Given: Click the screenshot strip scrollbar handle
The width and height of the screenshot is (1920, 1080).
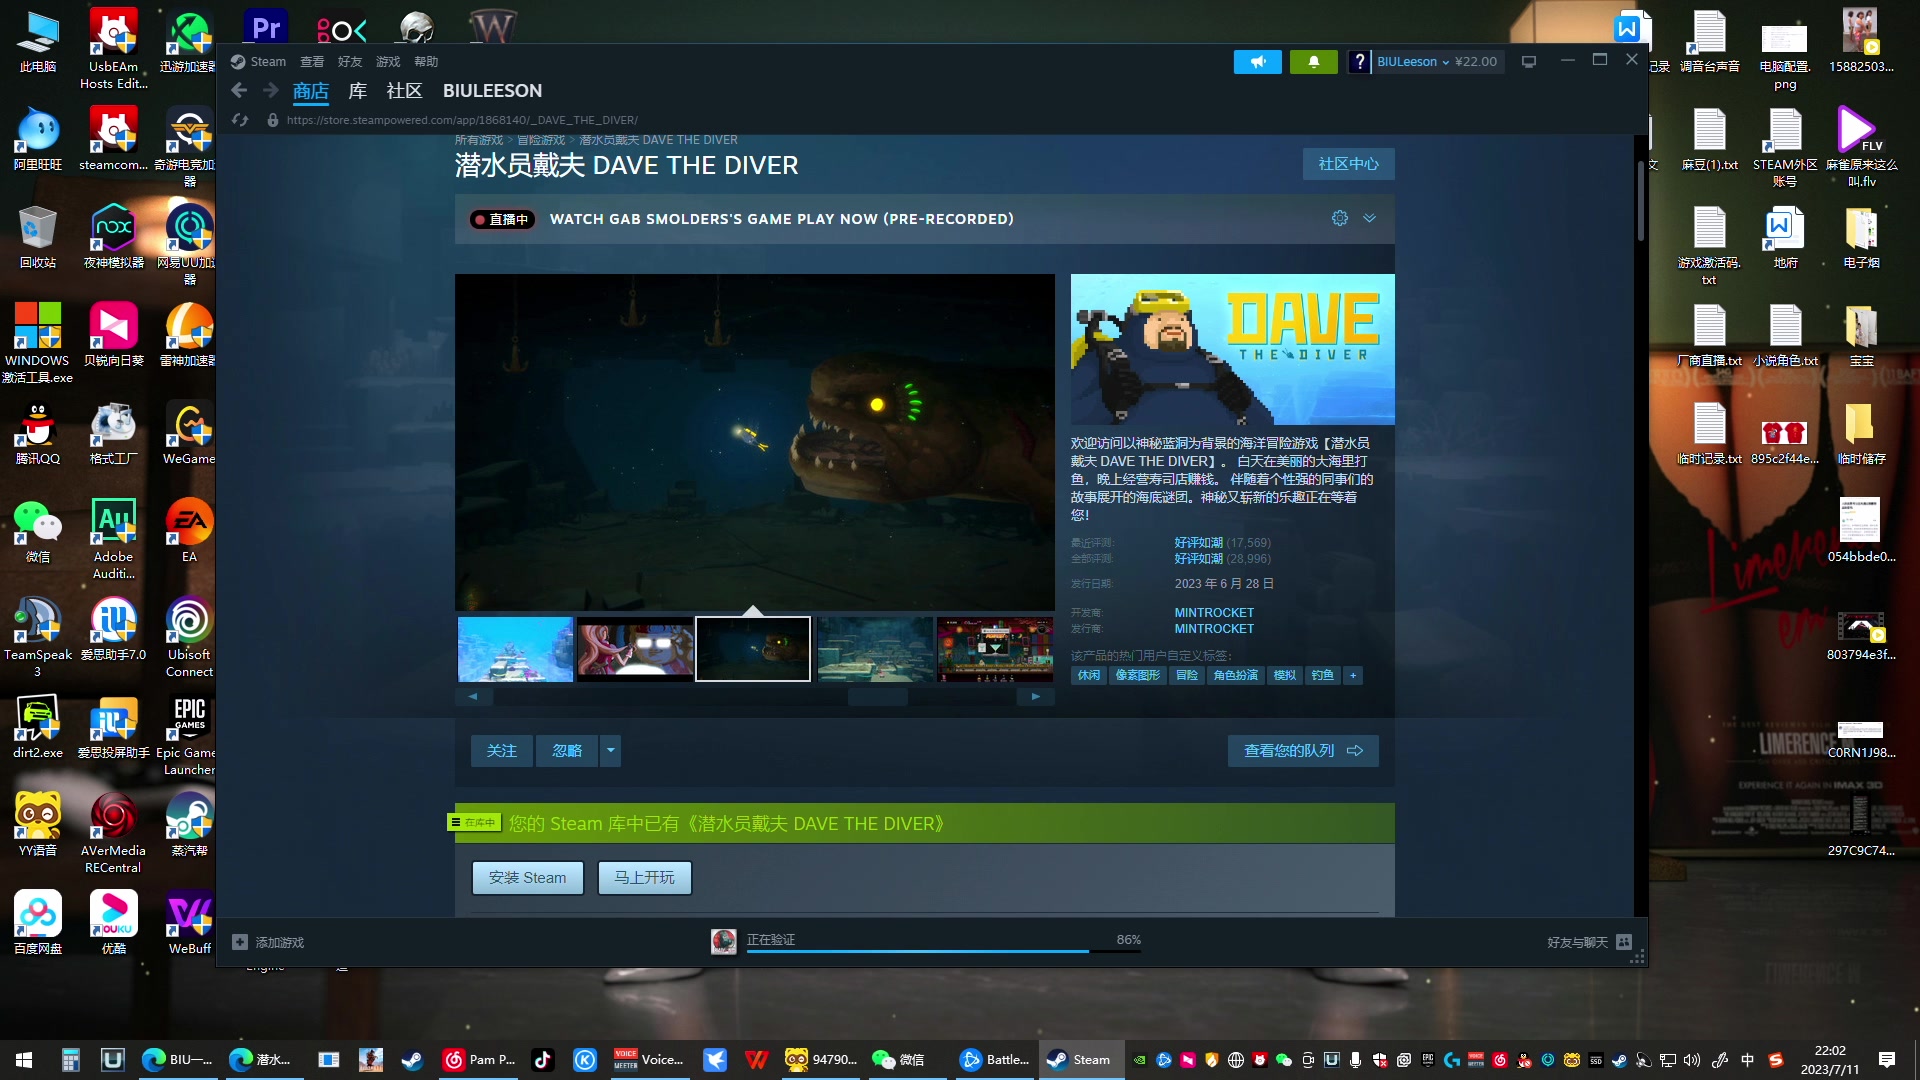Looking at the screenshot, I should coord(878,697).
